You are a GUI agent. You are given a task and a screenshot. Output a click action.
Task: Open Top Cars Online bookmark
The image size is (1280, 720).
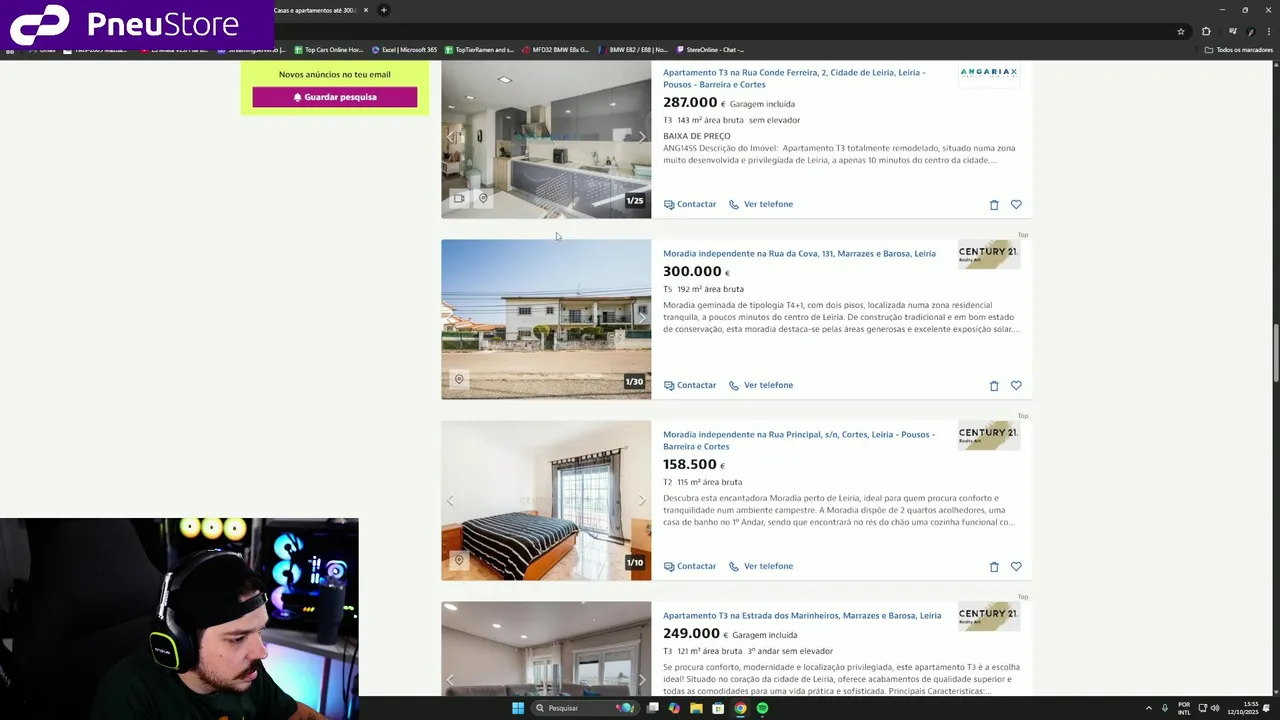(x=329, y=50)
